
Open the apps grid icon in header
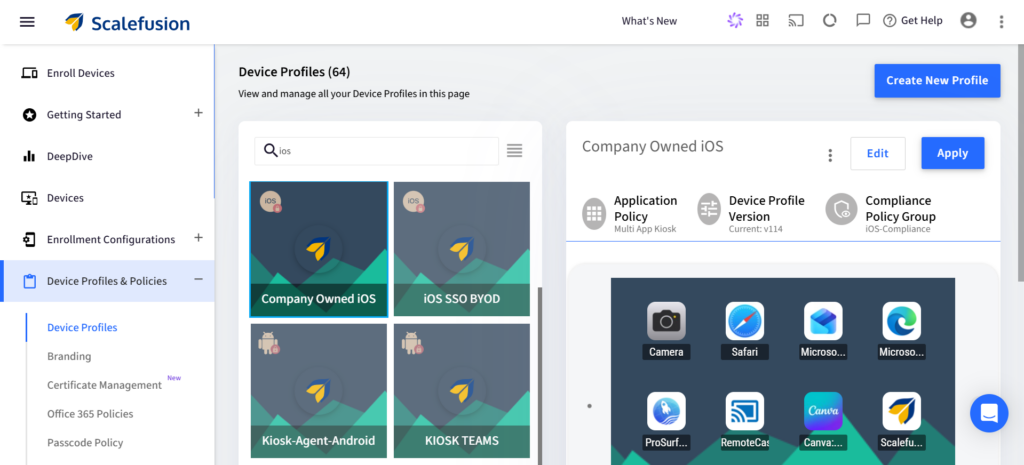pyautogui.click(x=762, y=21)
